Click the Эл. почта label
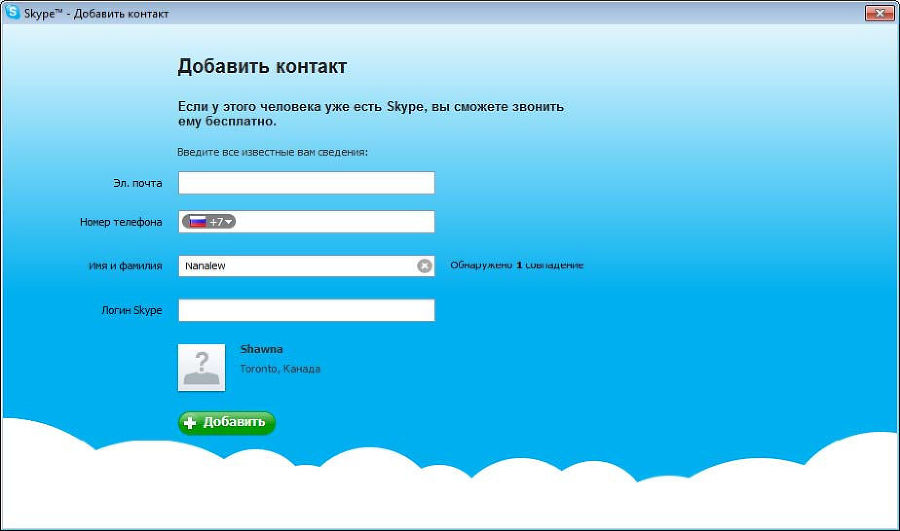Viewport: 900px width, 531px height. [137, 184]
